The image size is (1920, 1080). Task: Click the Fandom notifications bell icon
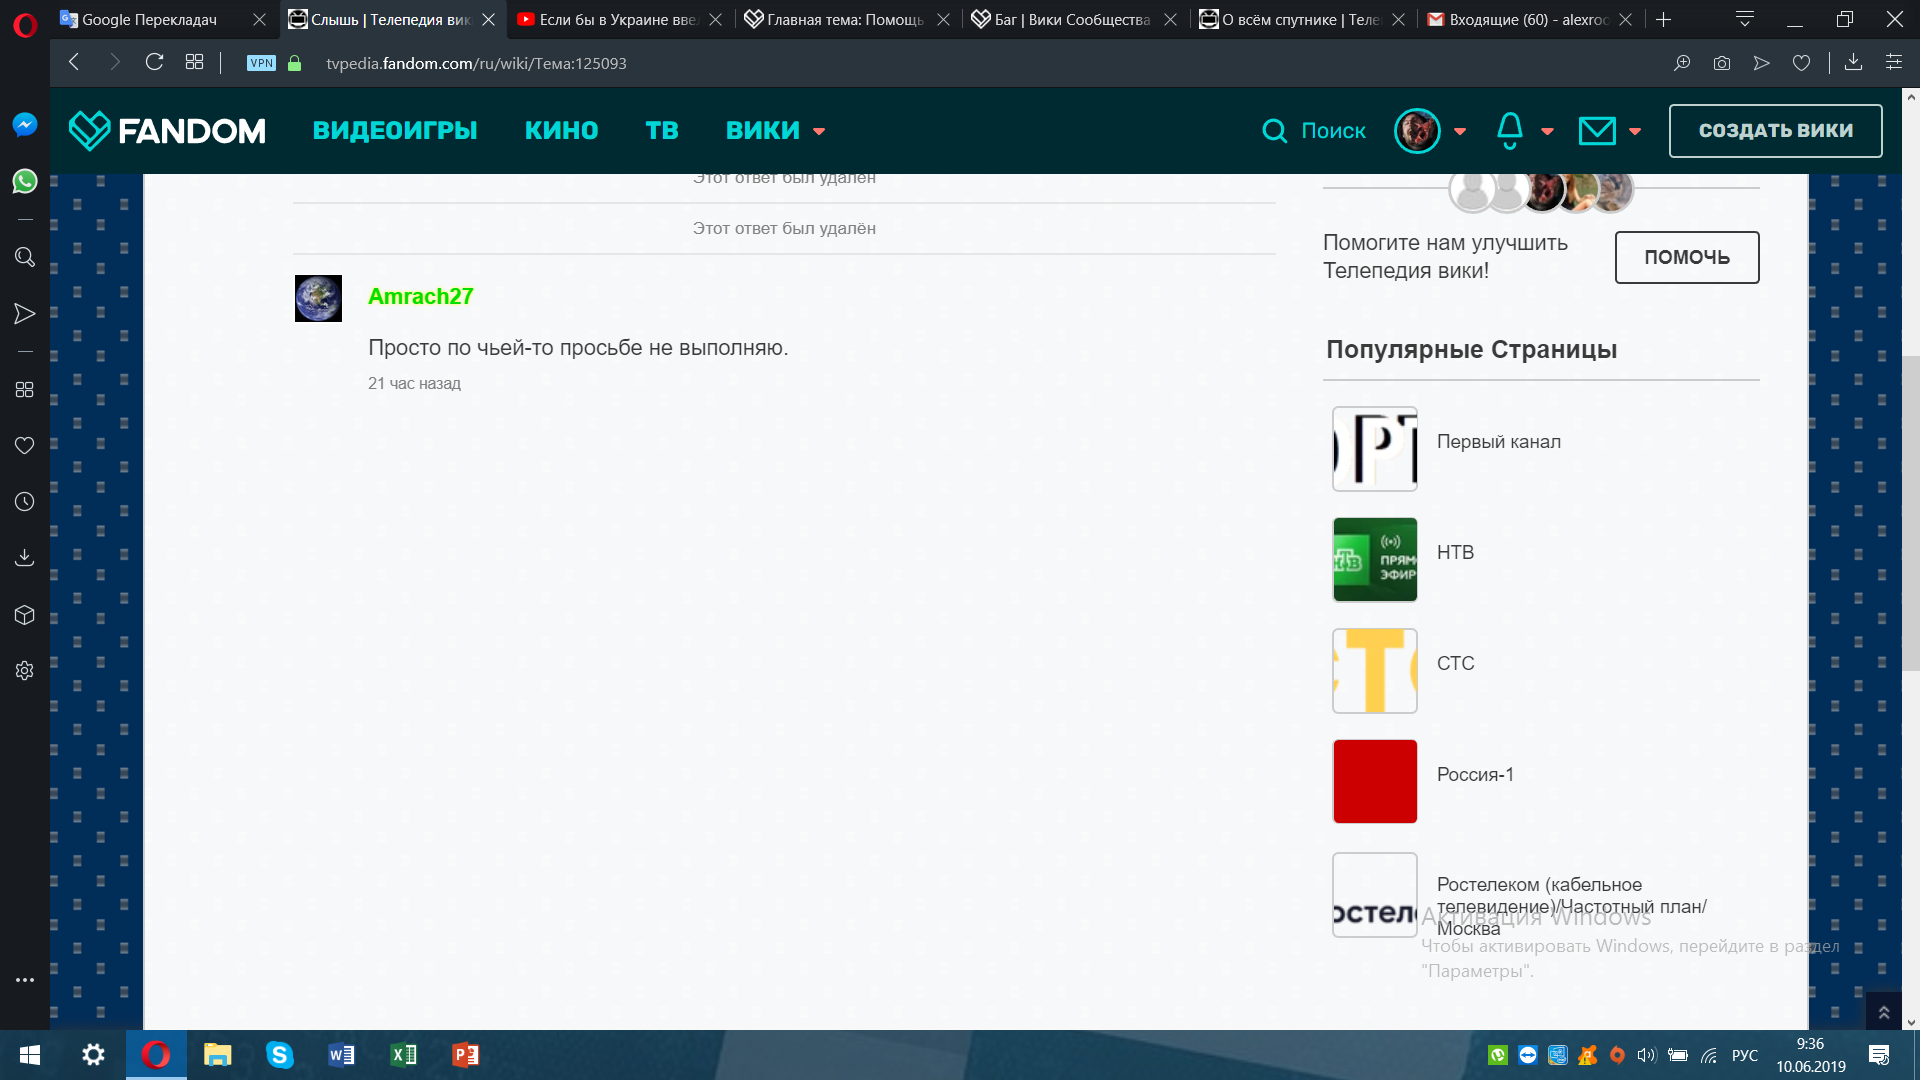(1509, 130)
